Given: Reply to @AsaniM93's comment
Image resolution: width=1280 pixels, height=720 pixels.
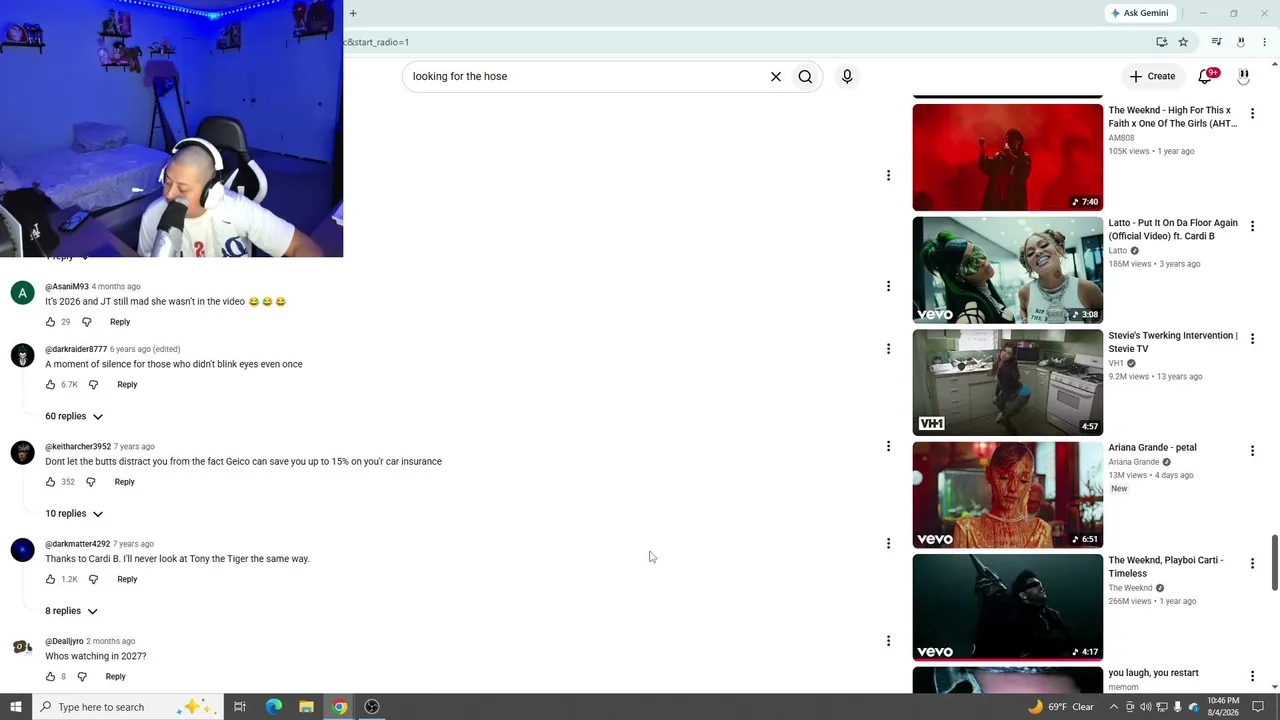Looking at the screenshot, I should click(x=120, y=322).
